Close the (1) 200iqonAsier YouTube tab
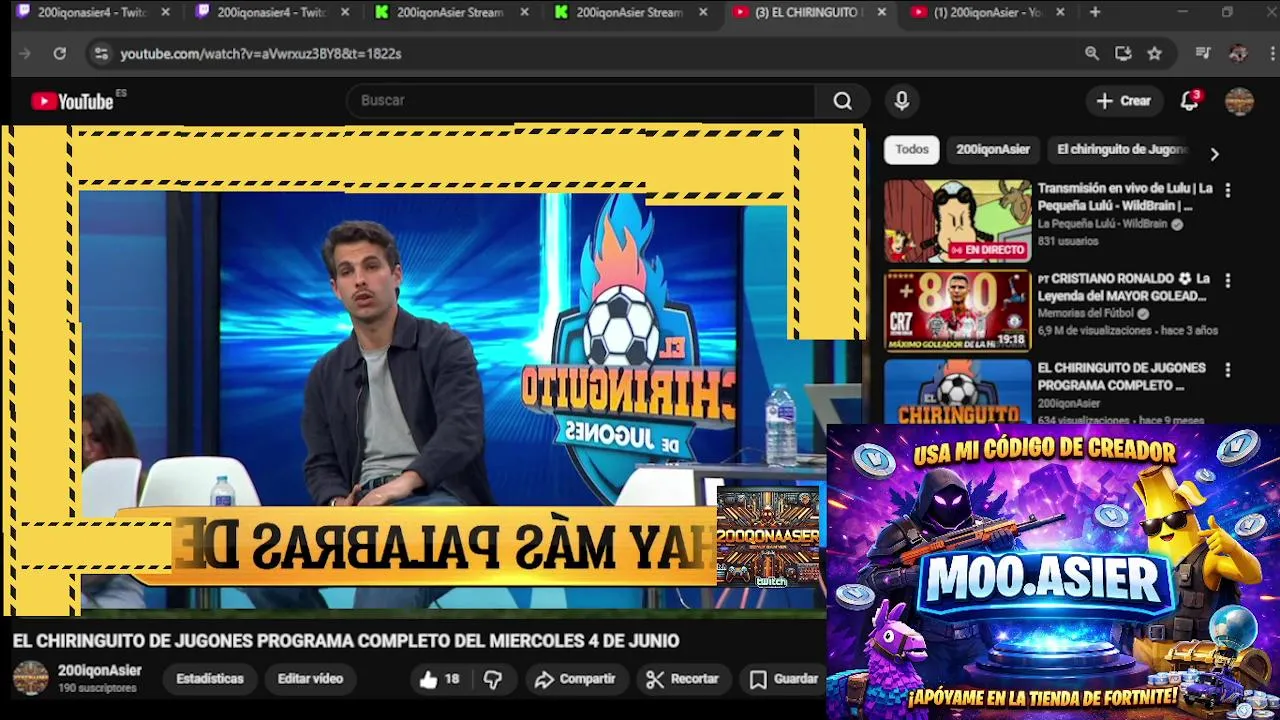Viewport: 1280px width, 720px height. (x=1060, y=12)
